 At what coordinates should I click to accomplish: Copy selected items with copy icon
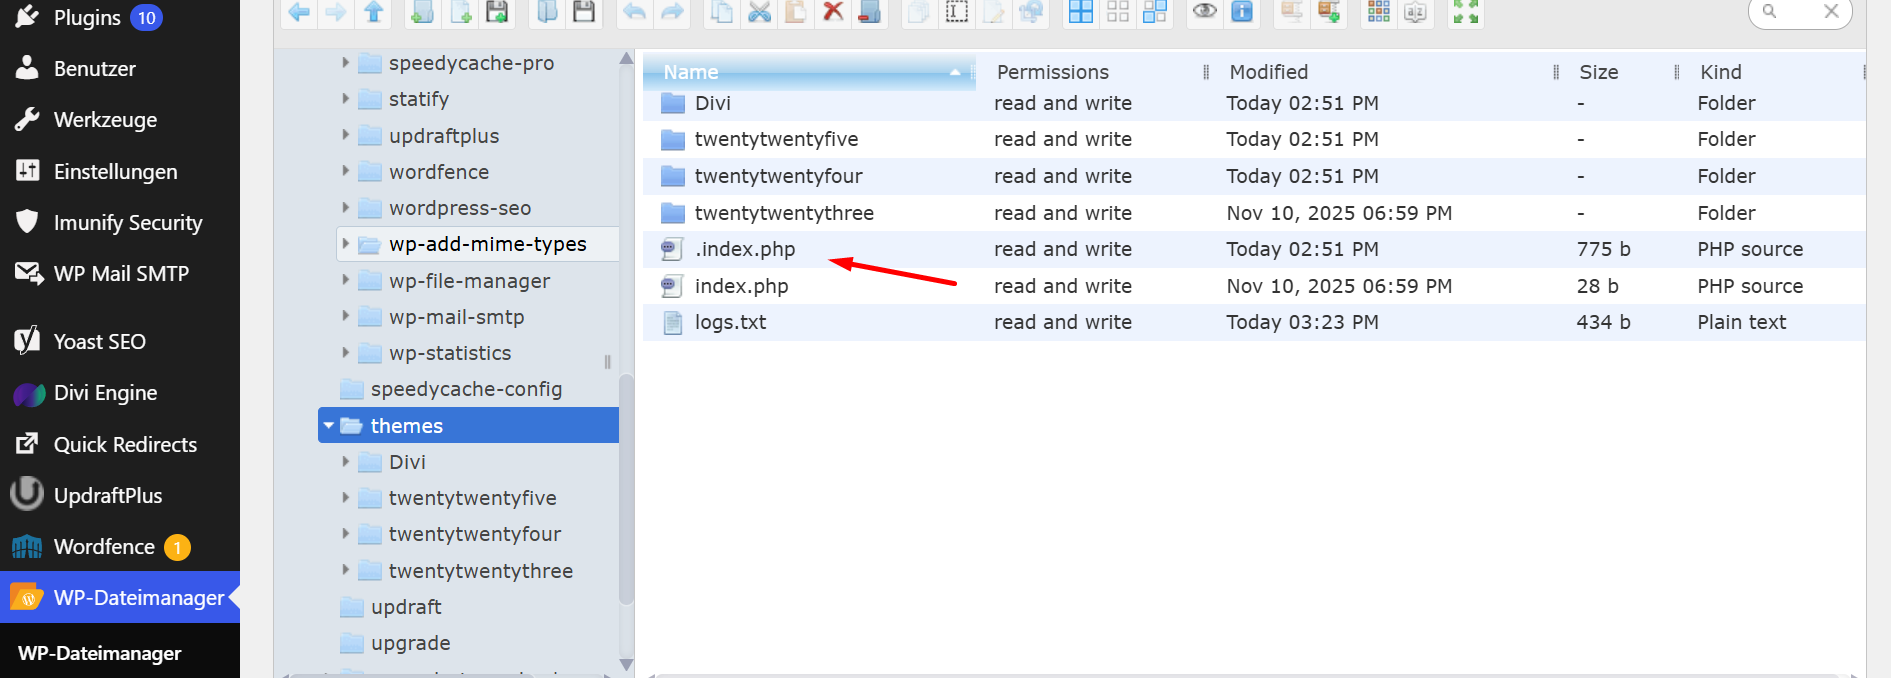coord(722,12)
